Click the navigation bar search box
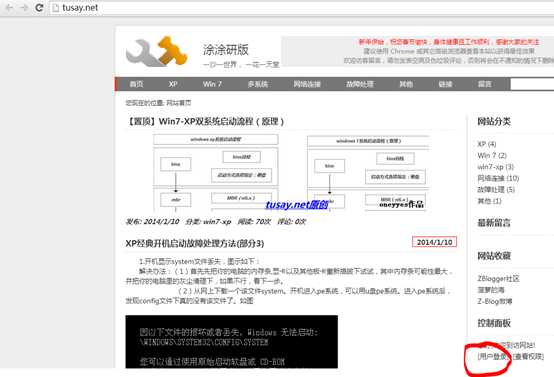Viewport: 554px width, 377px height. pos(532,84)
